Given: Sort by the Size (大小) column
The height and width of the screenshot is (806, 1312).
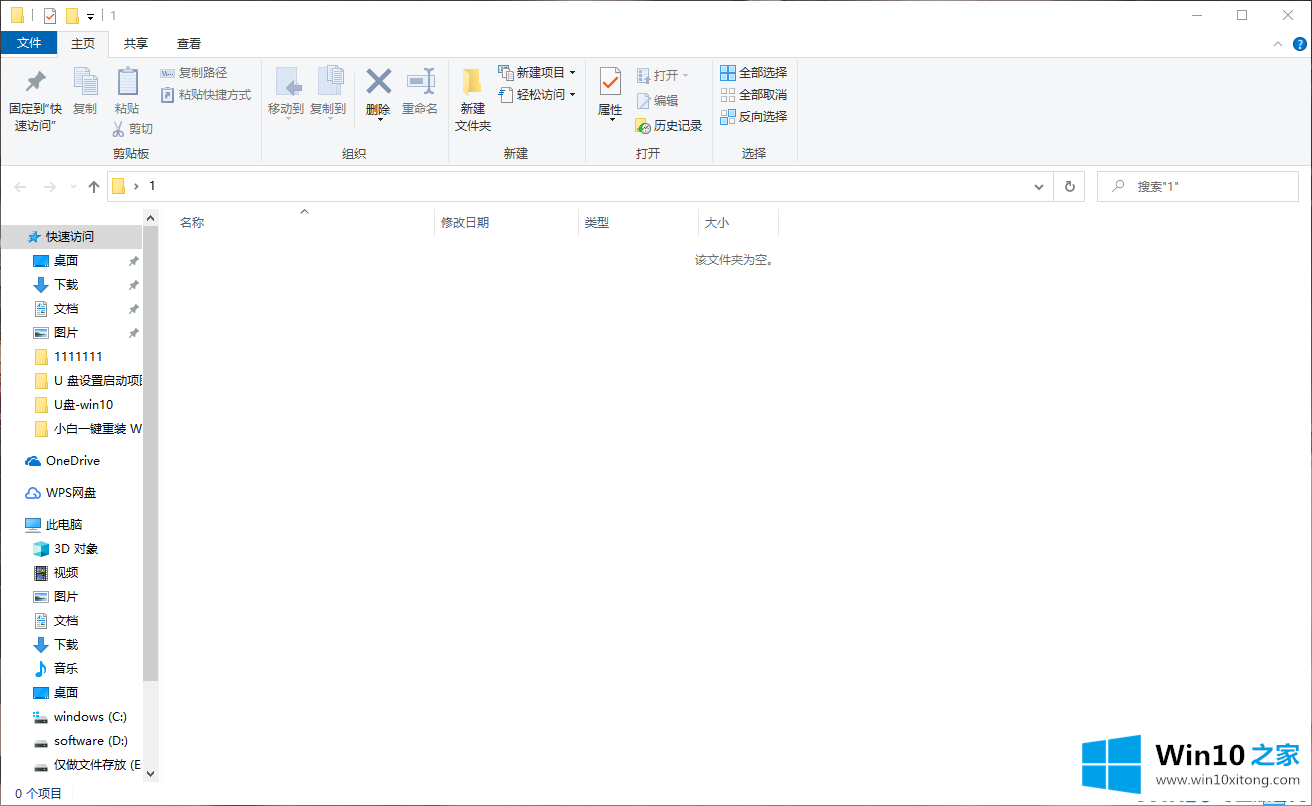Looking at the screenshot, I should click(717, 223).
